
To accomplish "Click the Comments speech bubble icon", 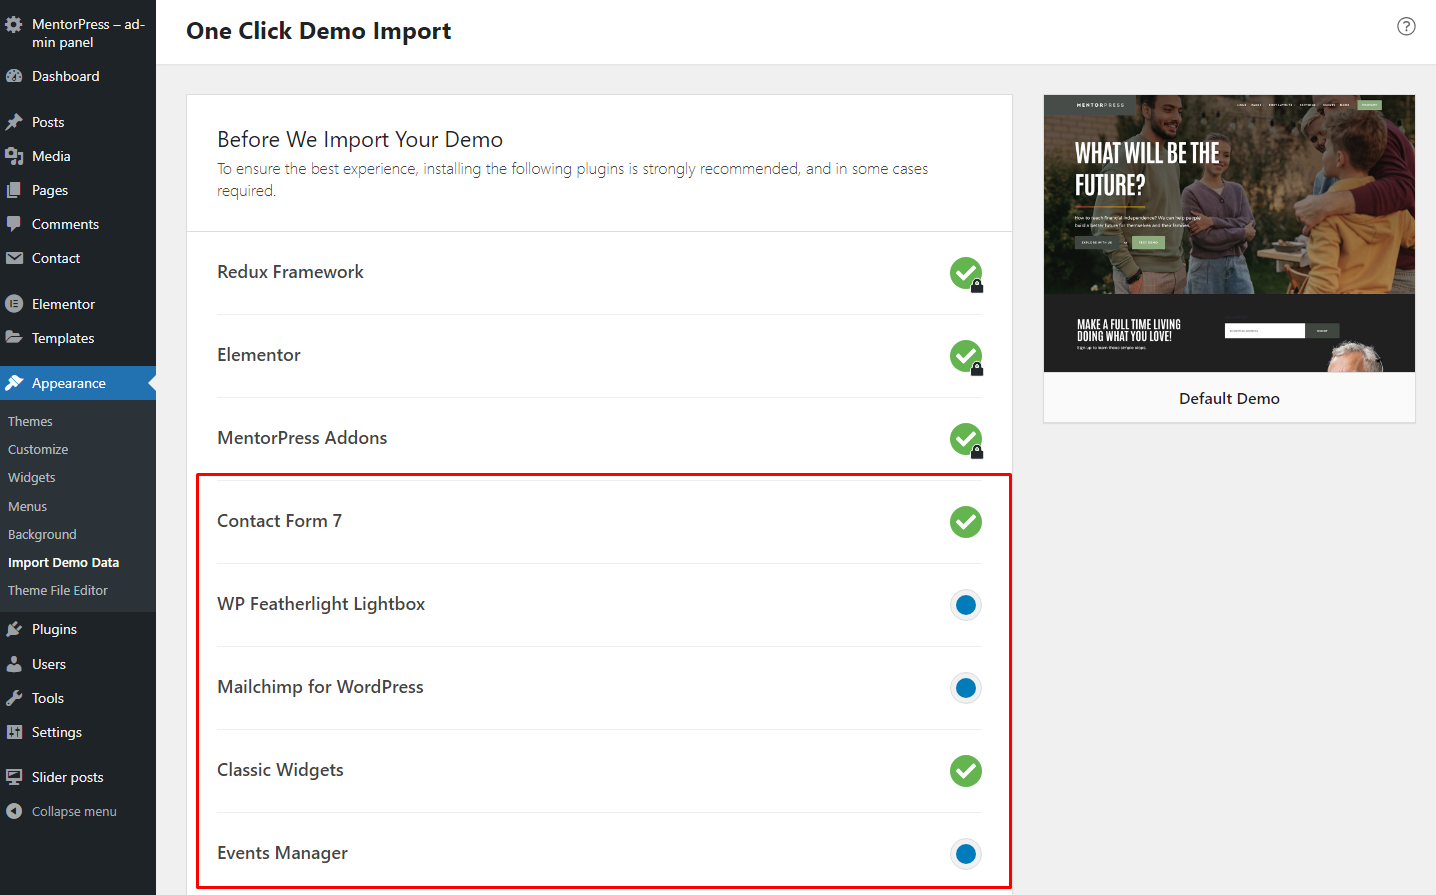I will pyautogui.click(x=14, y=224).
